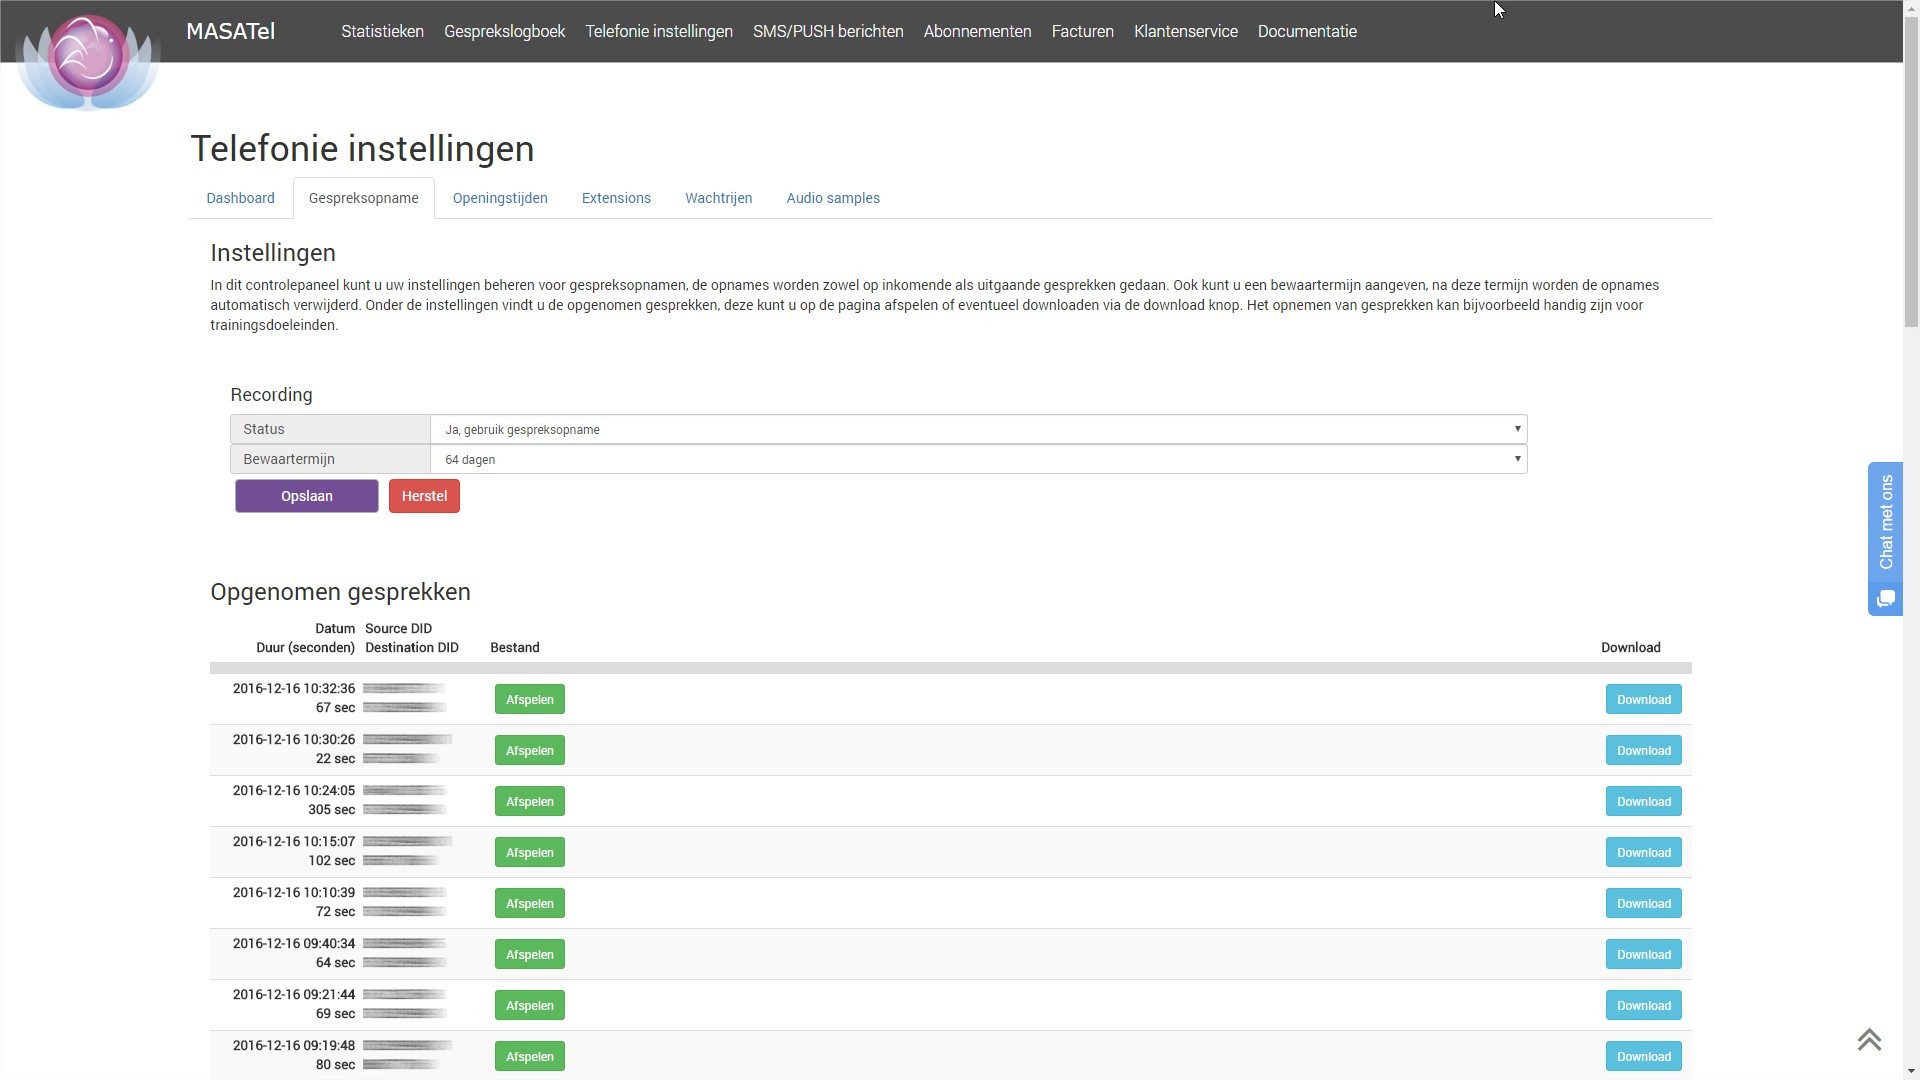Open the Gesprekslogboek menu item
This screenshot has width=1920, height=1080.
pos(505,30)
